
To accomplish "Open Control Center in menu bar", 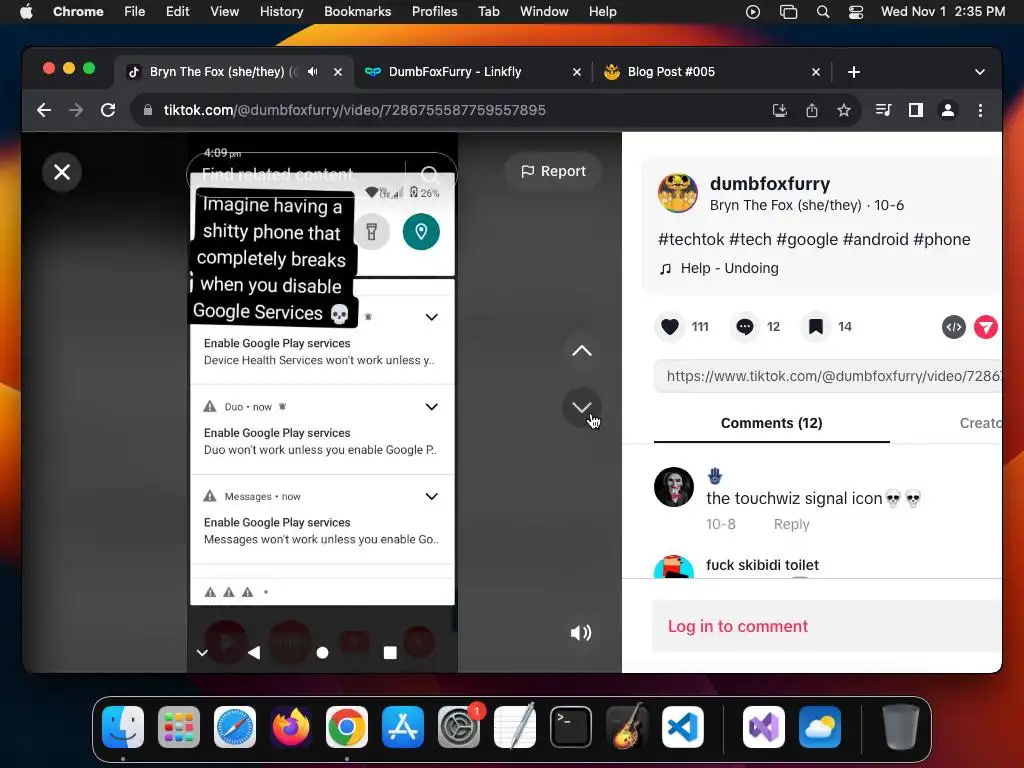I will pyautogui.click(x=856, y=11).
